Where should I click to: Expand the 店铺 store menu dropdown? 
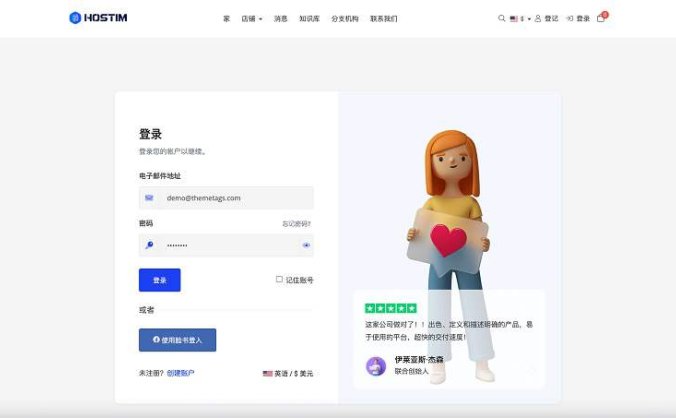[252, 19]
